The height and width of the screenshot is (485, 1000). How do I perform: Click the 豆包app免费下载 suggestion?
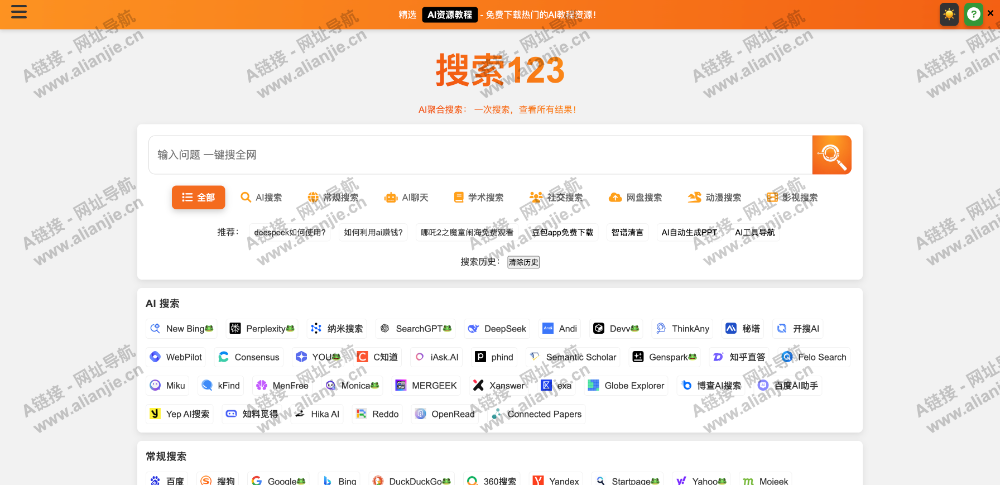(562, 232)
